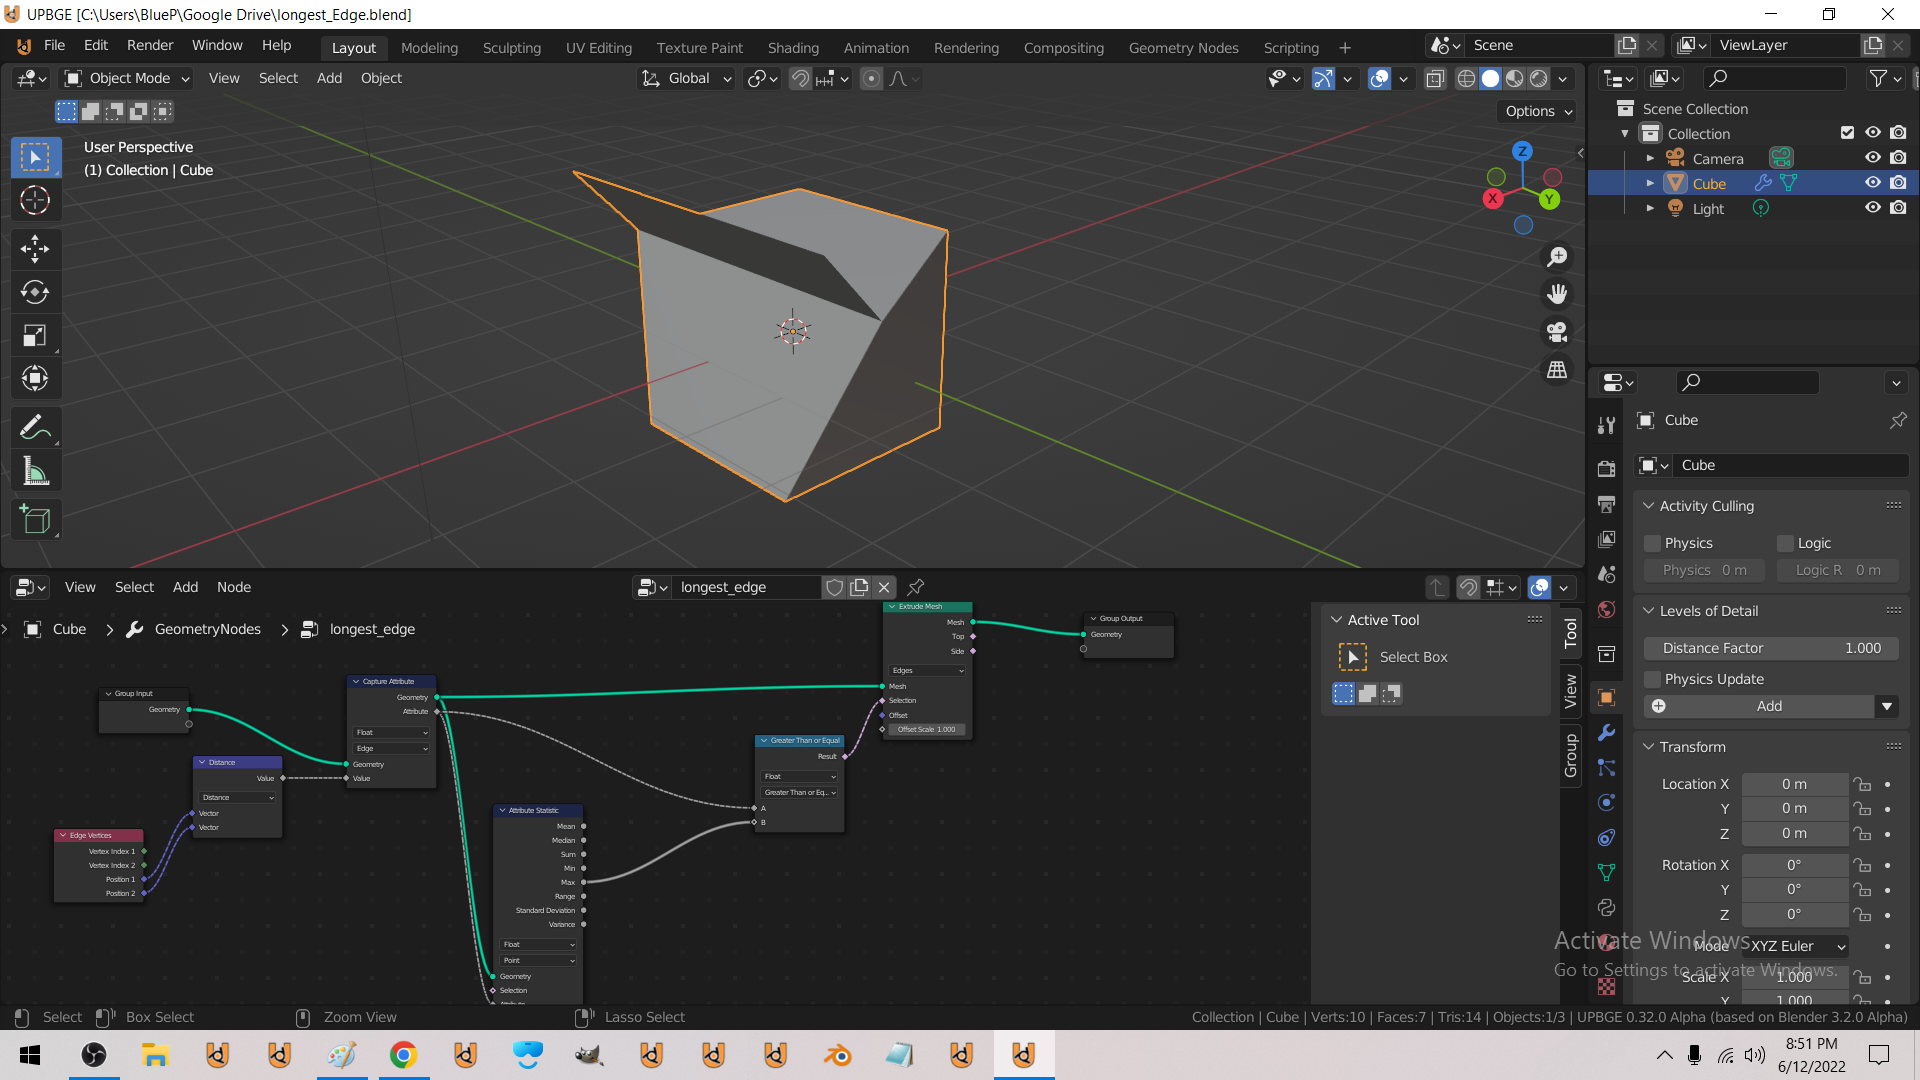
Task: Click Location X field
Action: pos(1794,784)
